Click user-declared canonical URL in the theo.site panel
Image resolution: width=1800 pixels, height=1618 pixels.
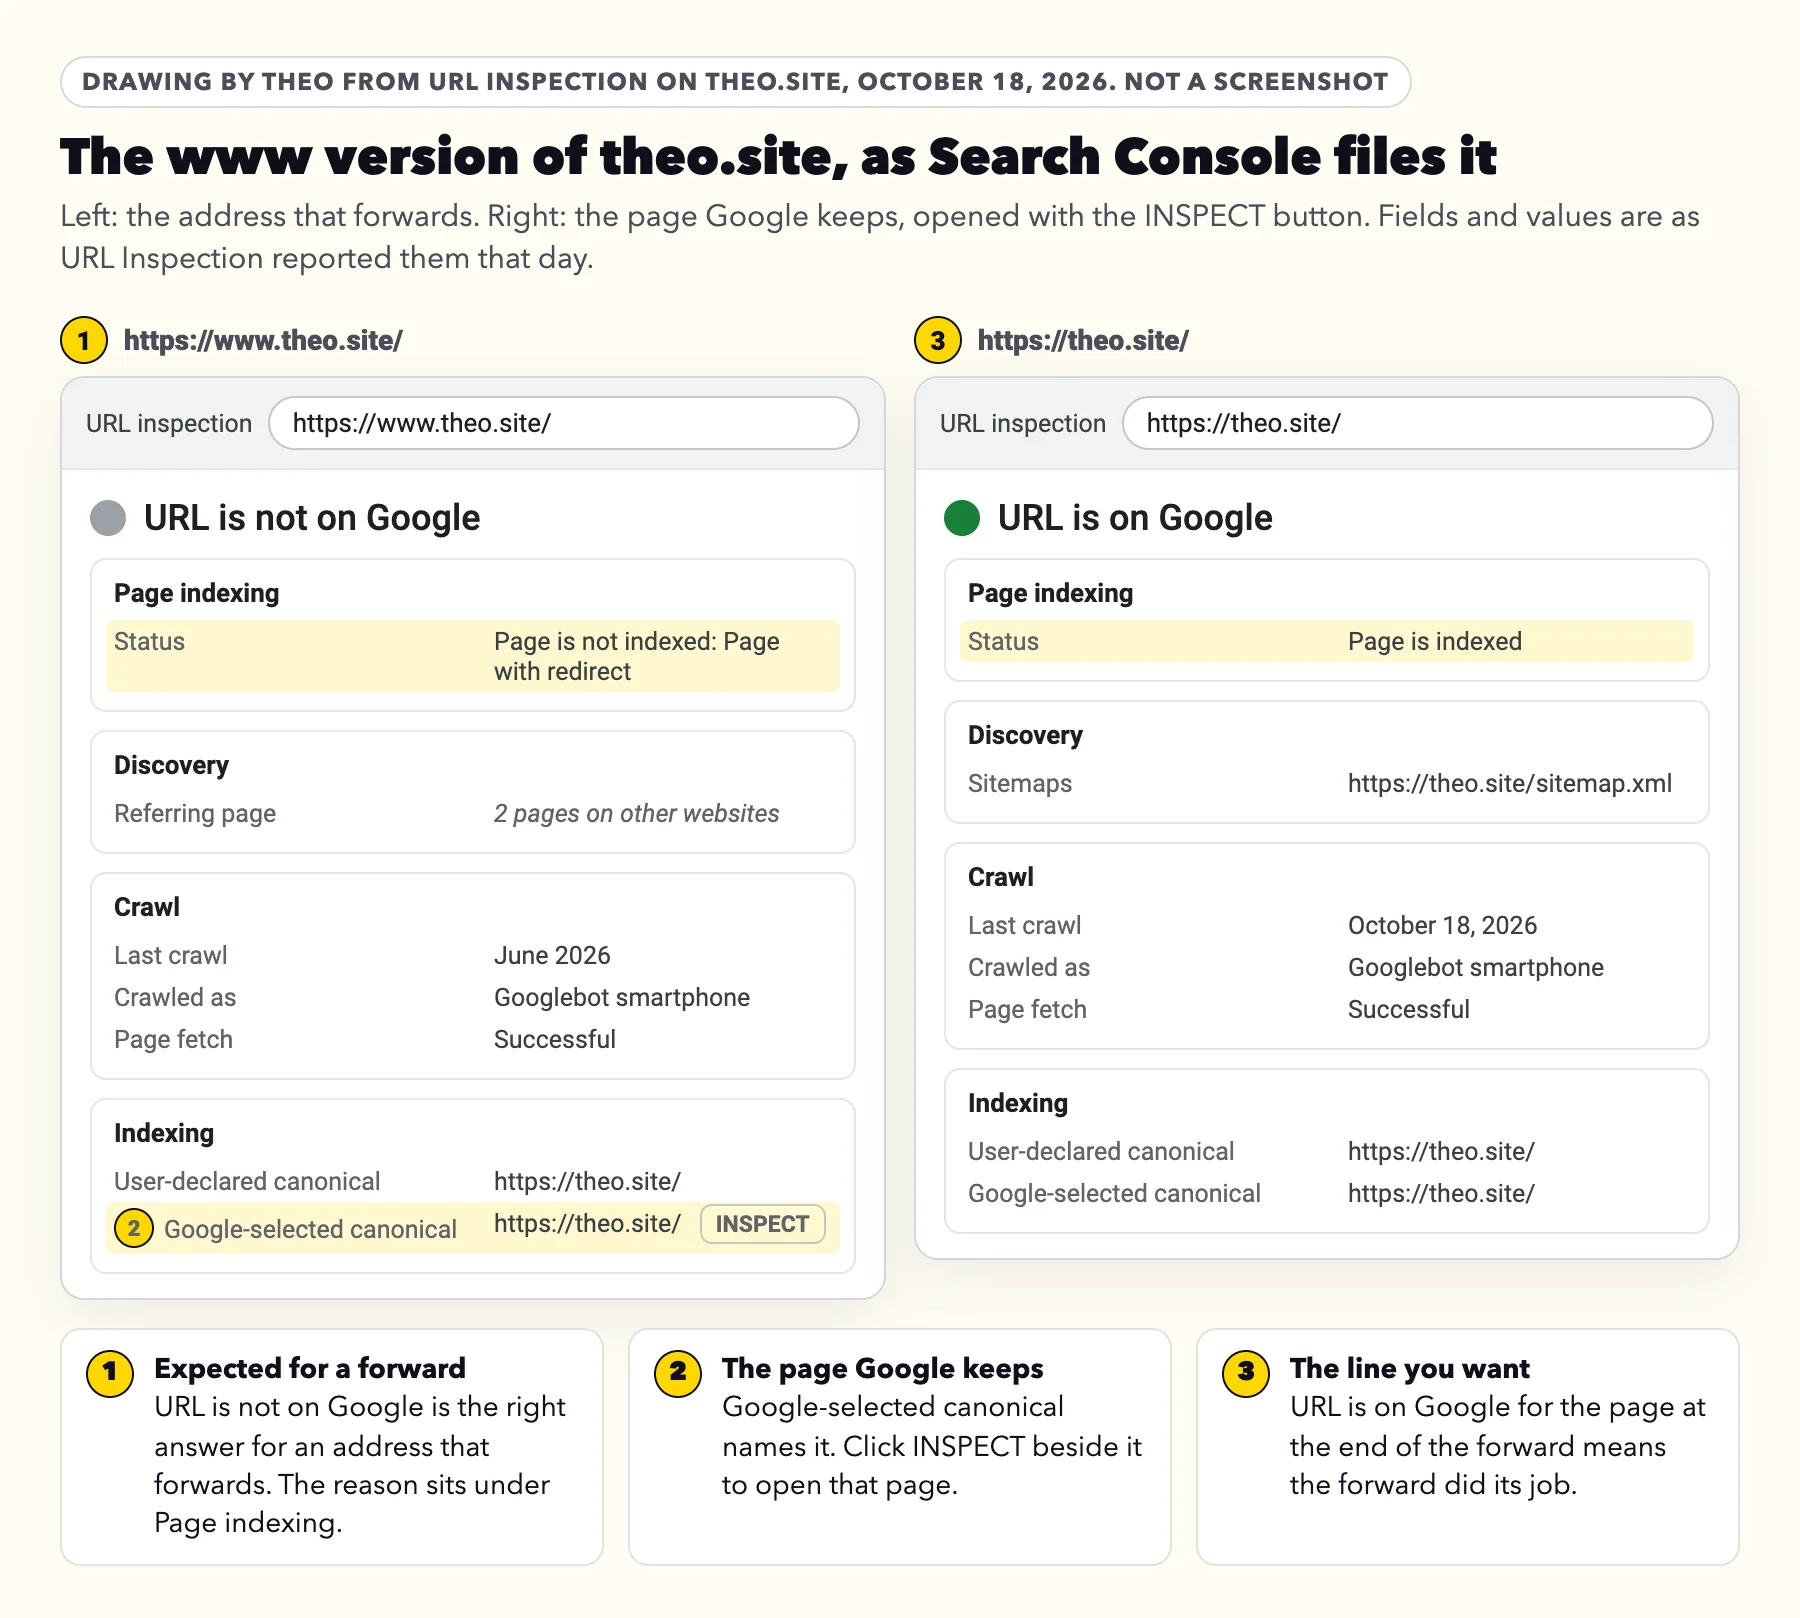pos(1441,1151)
